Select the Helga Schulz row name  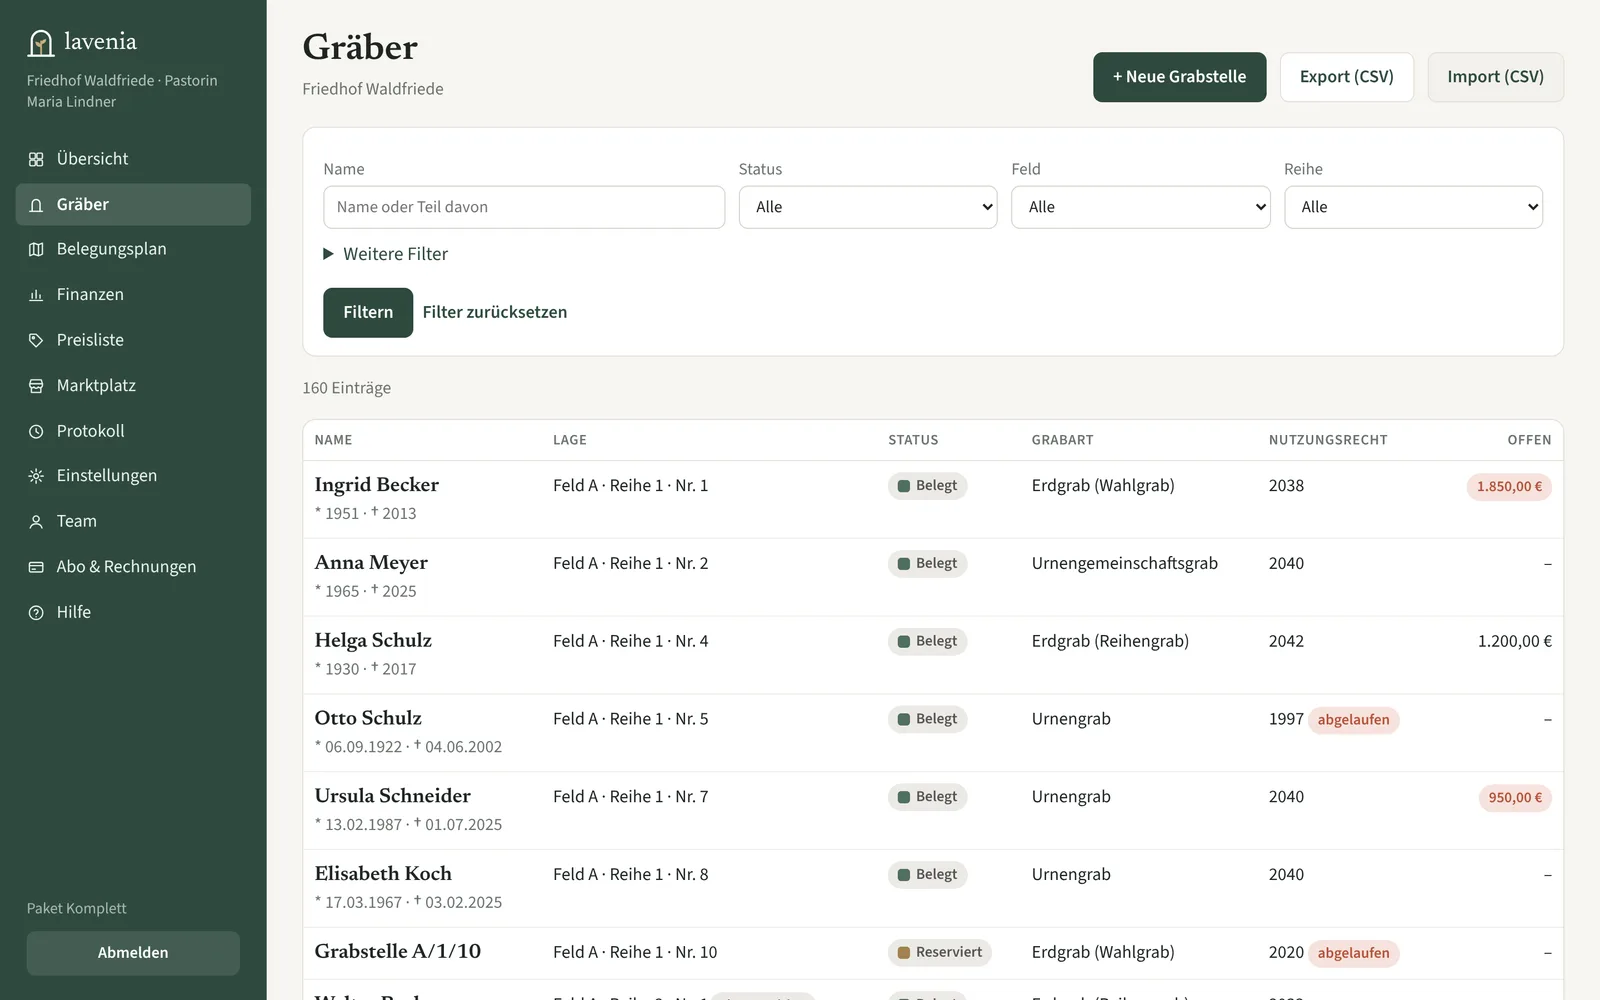pos(373,640)
